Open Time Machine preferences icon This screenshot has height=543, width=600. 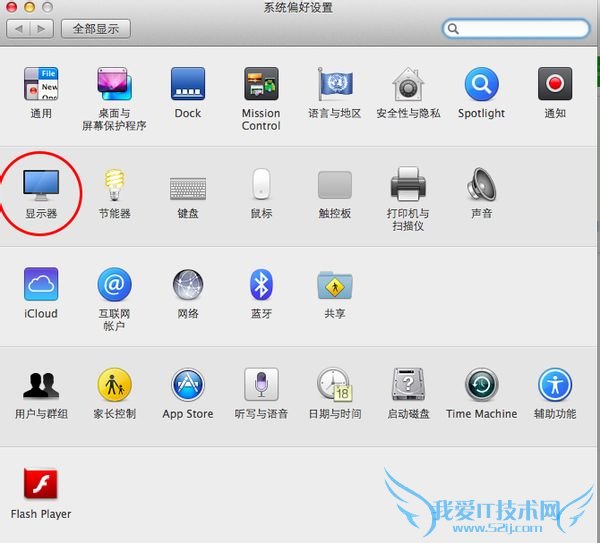pyautogui.click(x=481, y=385)
